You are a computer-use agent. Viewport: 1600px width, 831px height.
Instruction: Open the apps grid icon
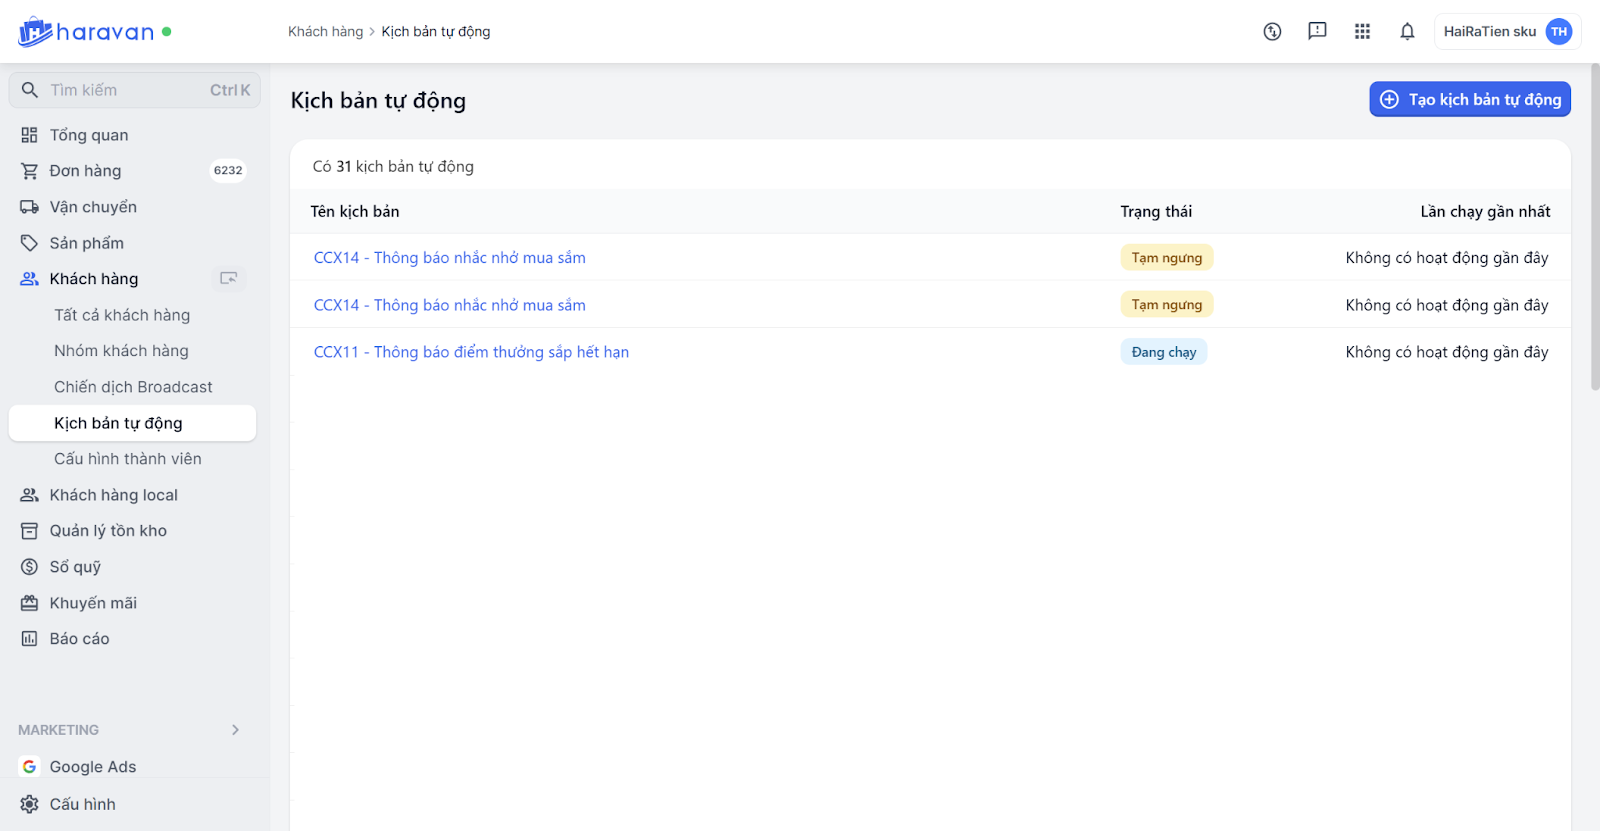(1362, 32)
